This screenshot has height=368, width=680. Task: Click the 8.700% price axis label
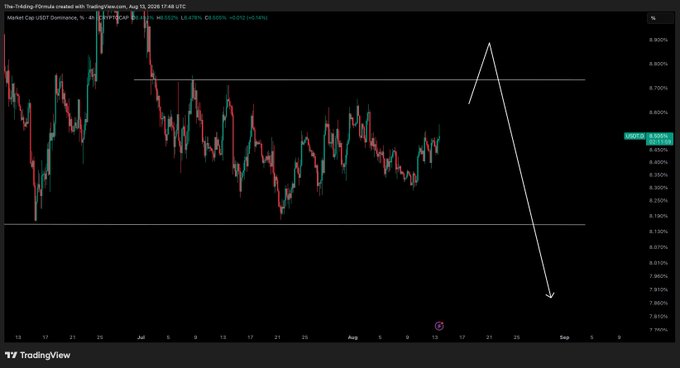(658, 88)
